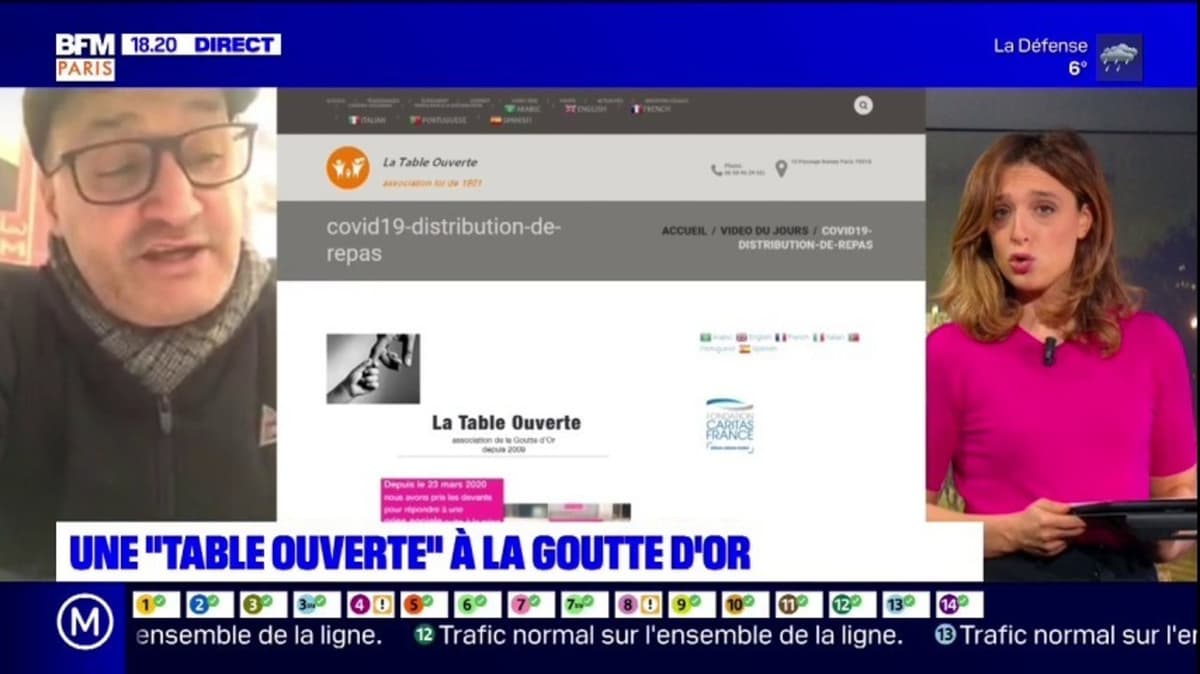Click the 'covid19-distribution-de-repas' page title
1200x674 pixels.
443,240
